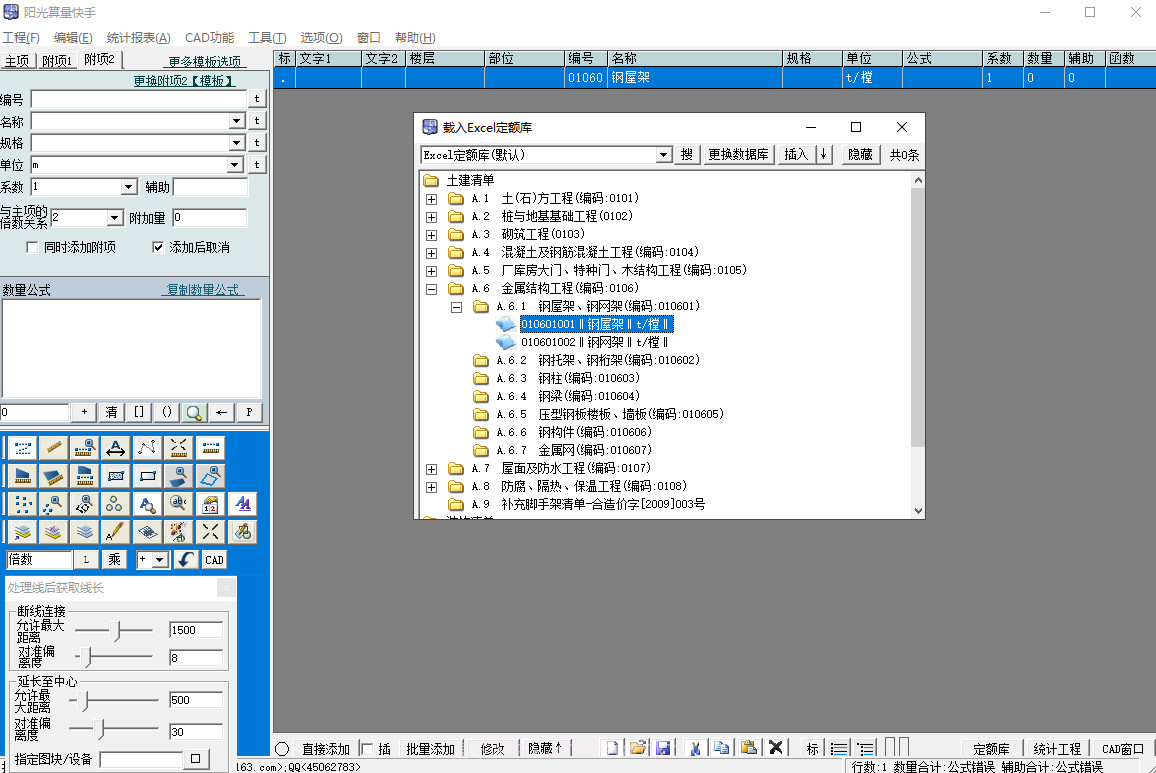Select the yellow ruler measuring tool
This screenshot has height=773, width=1156.
[54, 448]
